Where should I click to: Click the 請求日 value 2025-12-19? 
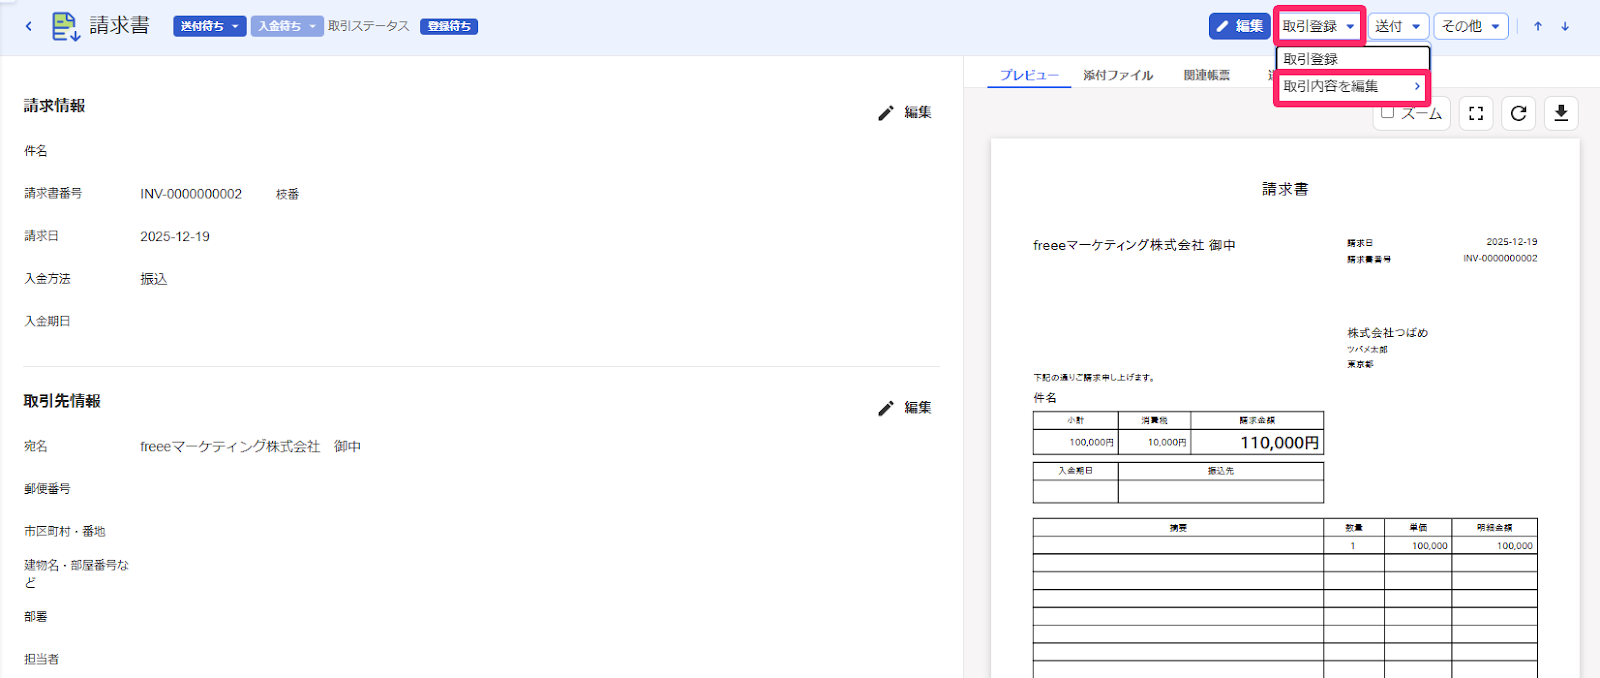pos(175,237)
